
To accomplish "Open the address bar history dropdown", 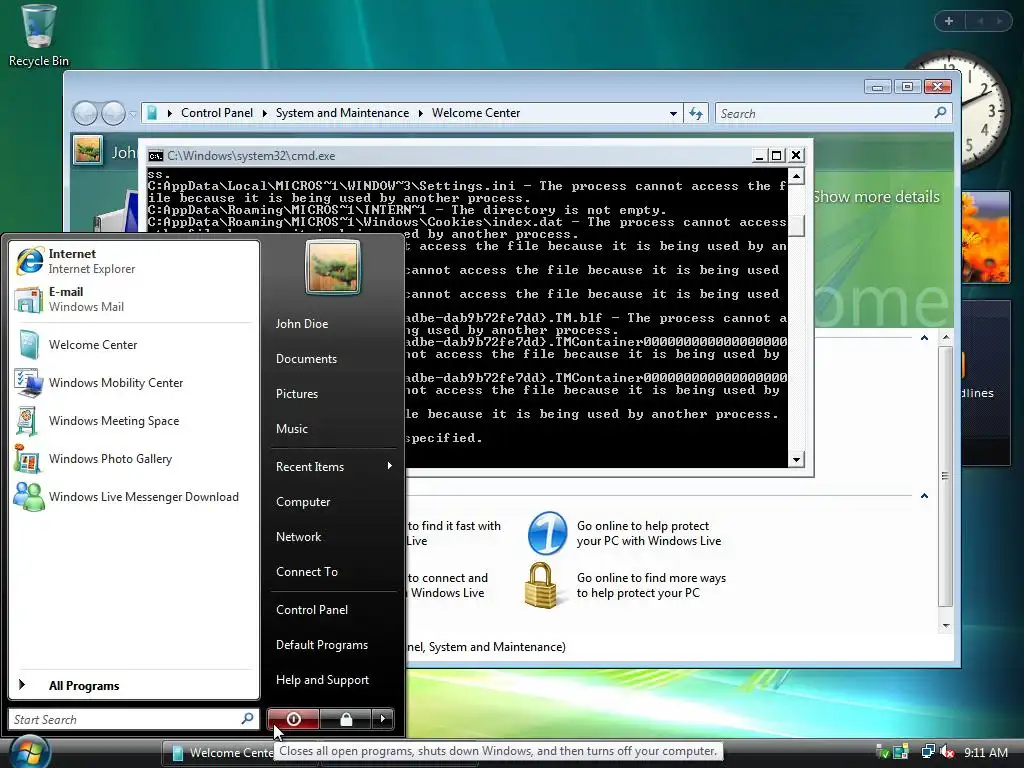I will click(673, 114).
